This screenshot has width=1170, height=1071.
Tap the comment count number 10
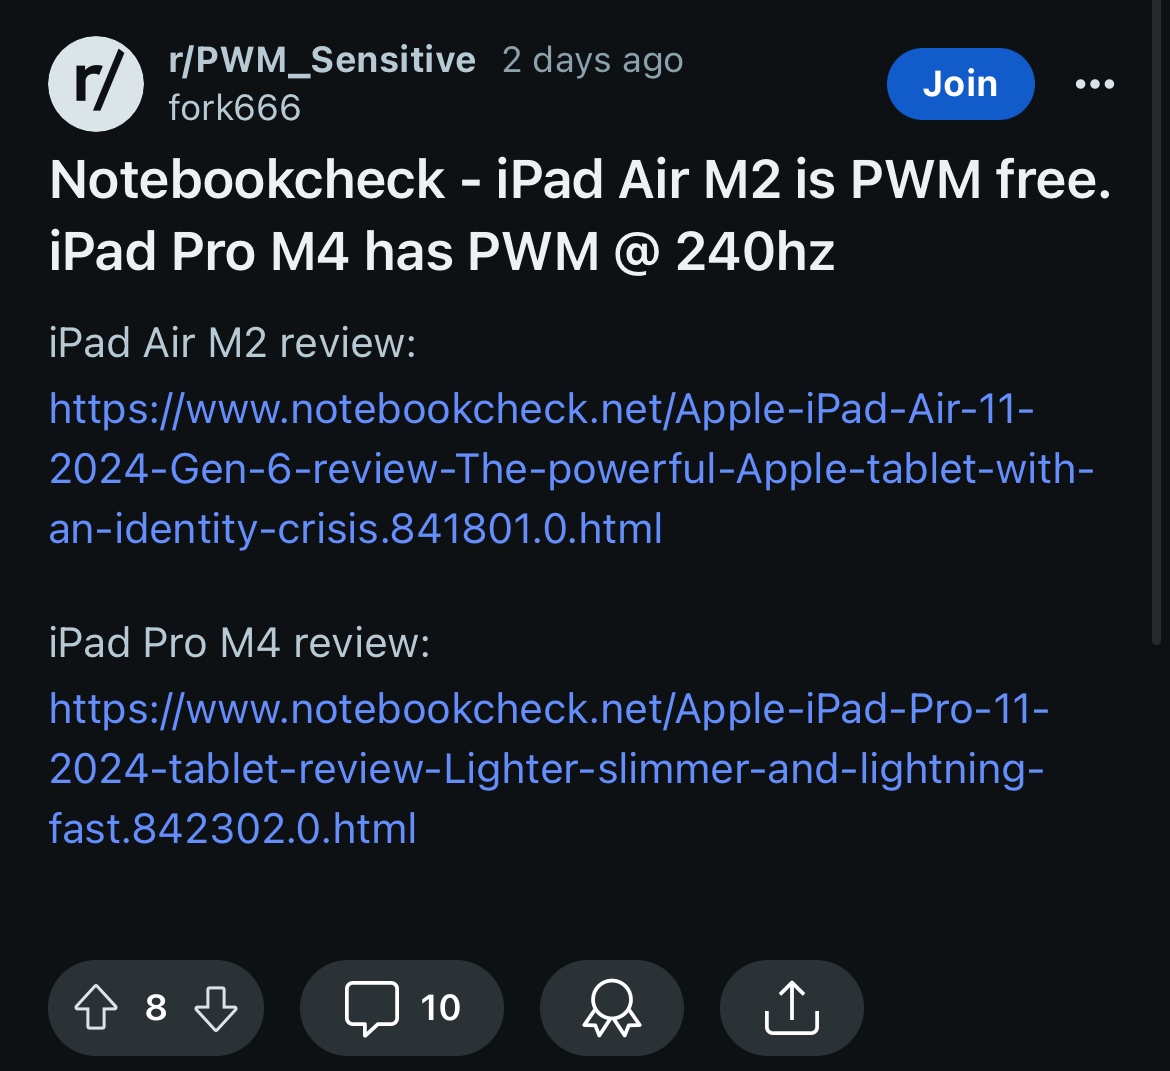pos(440,1007)
